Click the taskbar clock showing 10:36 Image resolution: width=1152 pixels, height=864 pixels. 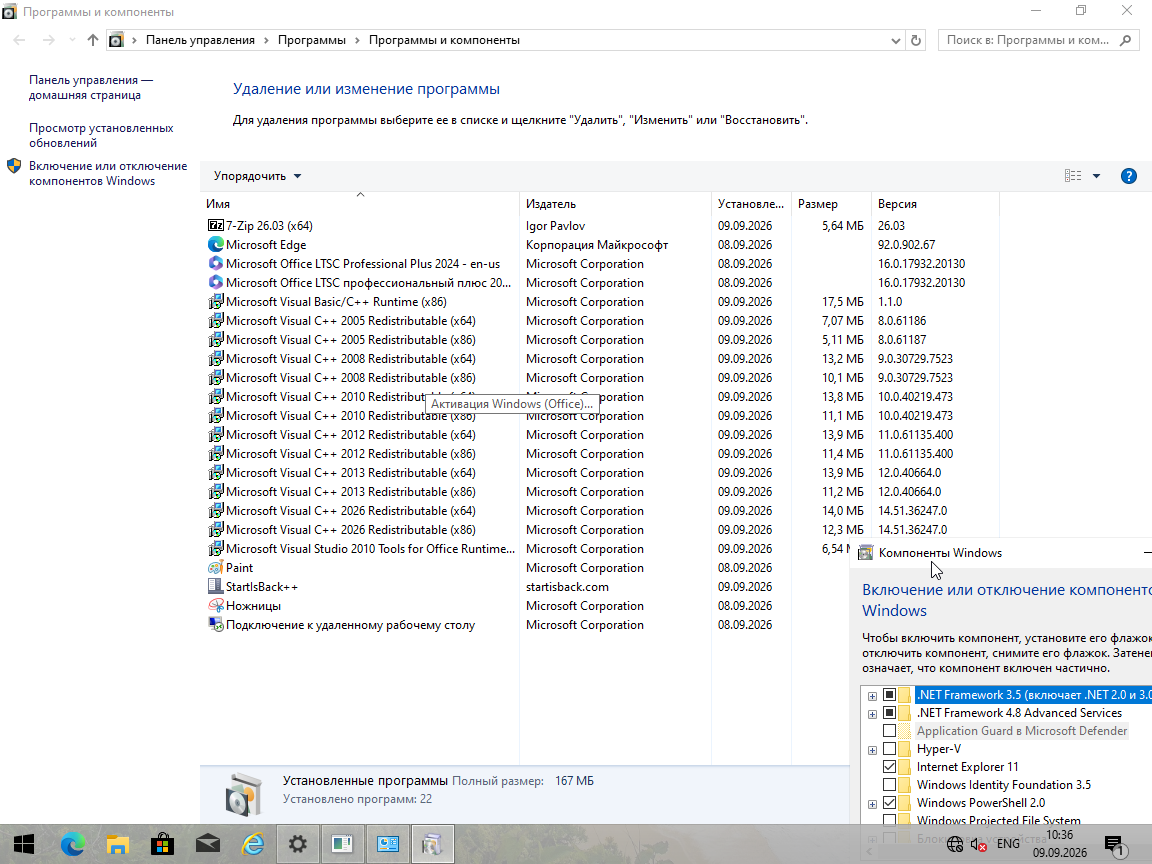(1059, 843)
